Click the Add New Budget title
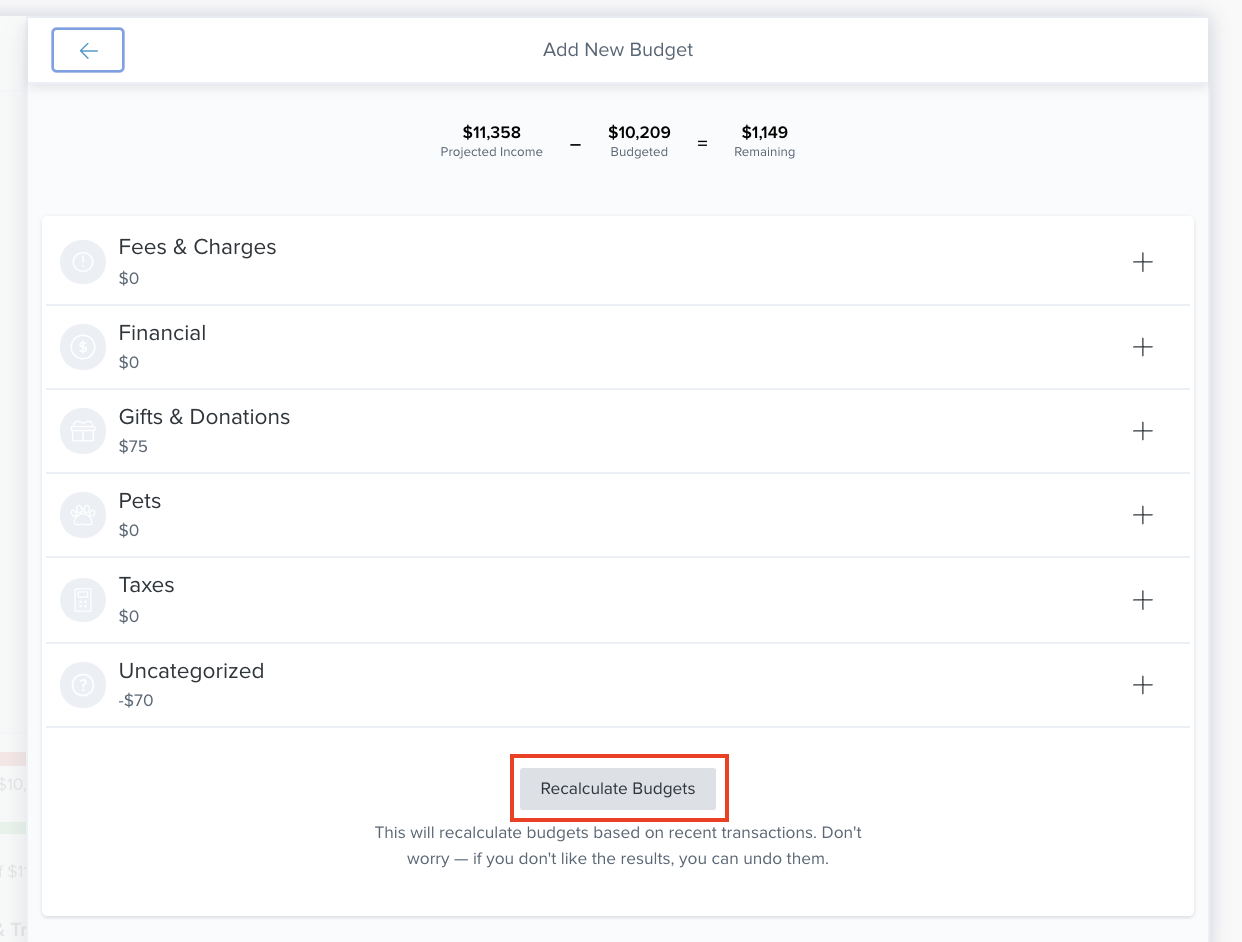1242x942 pixels. click(x=618, y=50)
